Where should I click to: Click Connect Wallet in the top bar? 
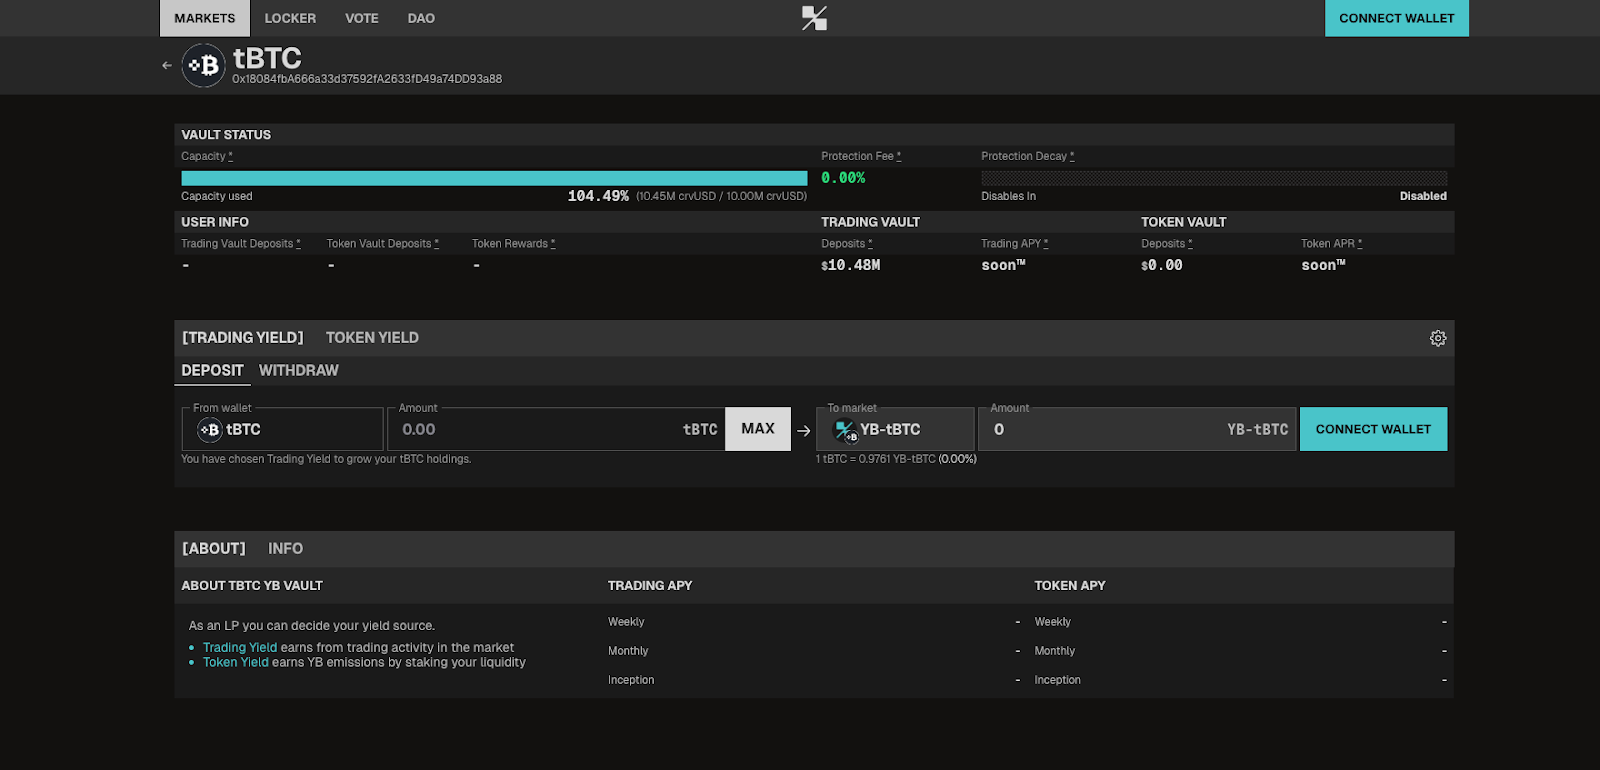(x=1396, y=19)
